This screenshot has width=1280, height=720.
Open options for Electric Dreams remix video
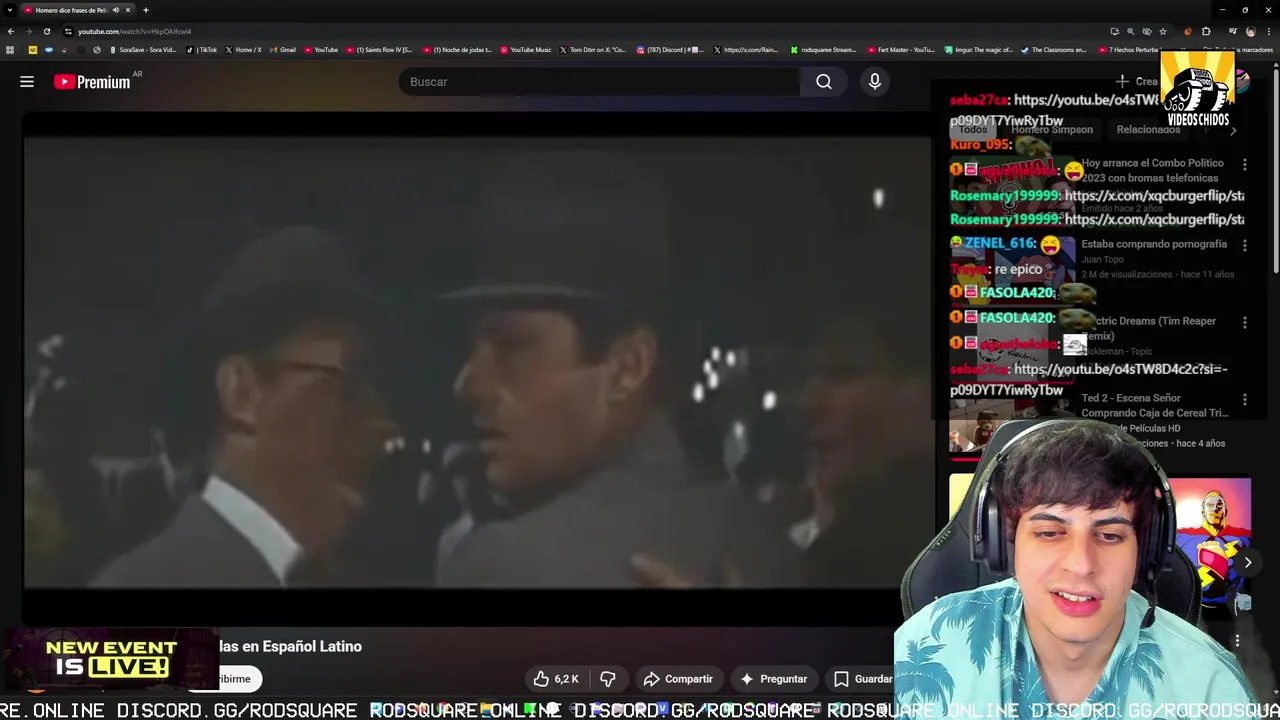1245,323
